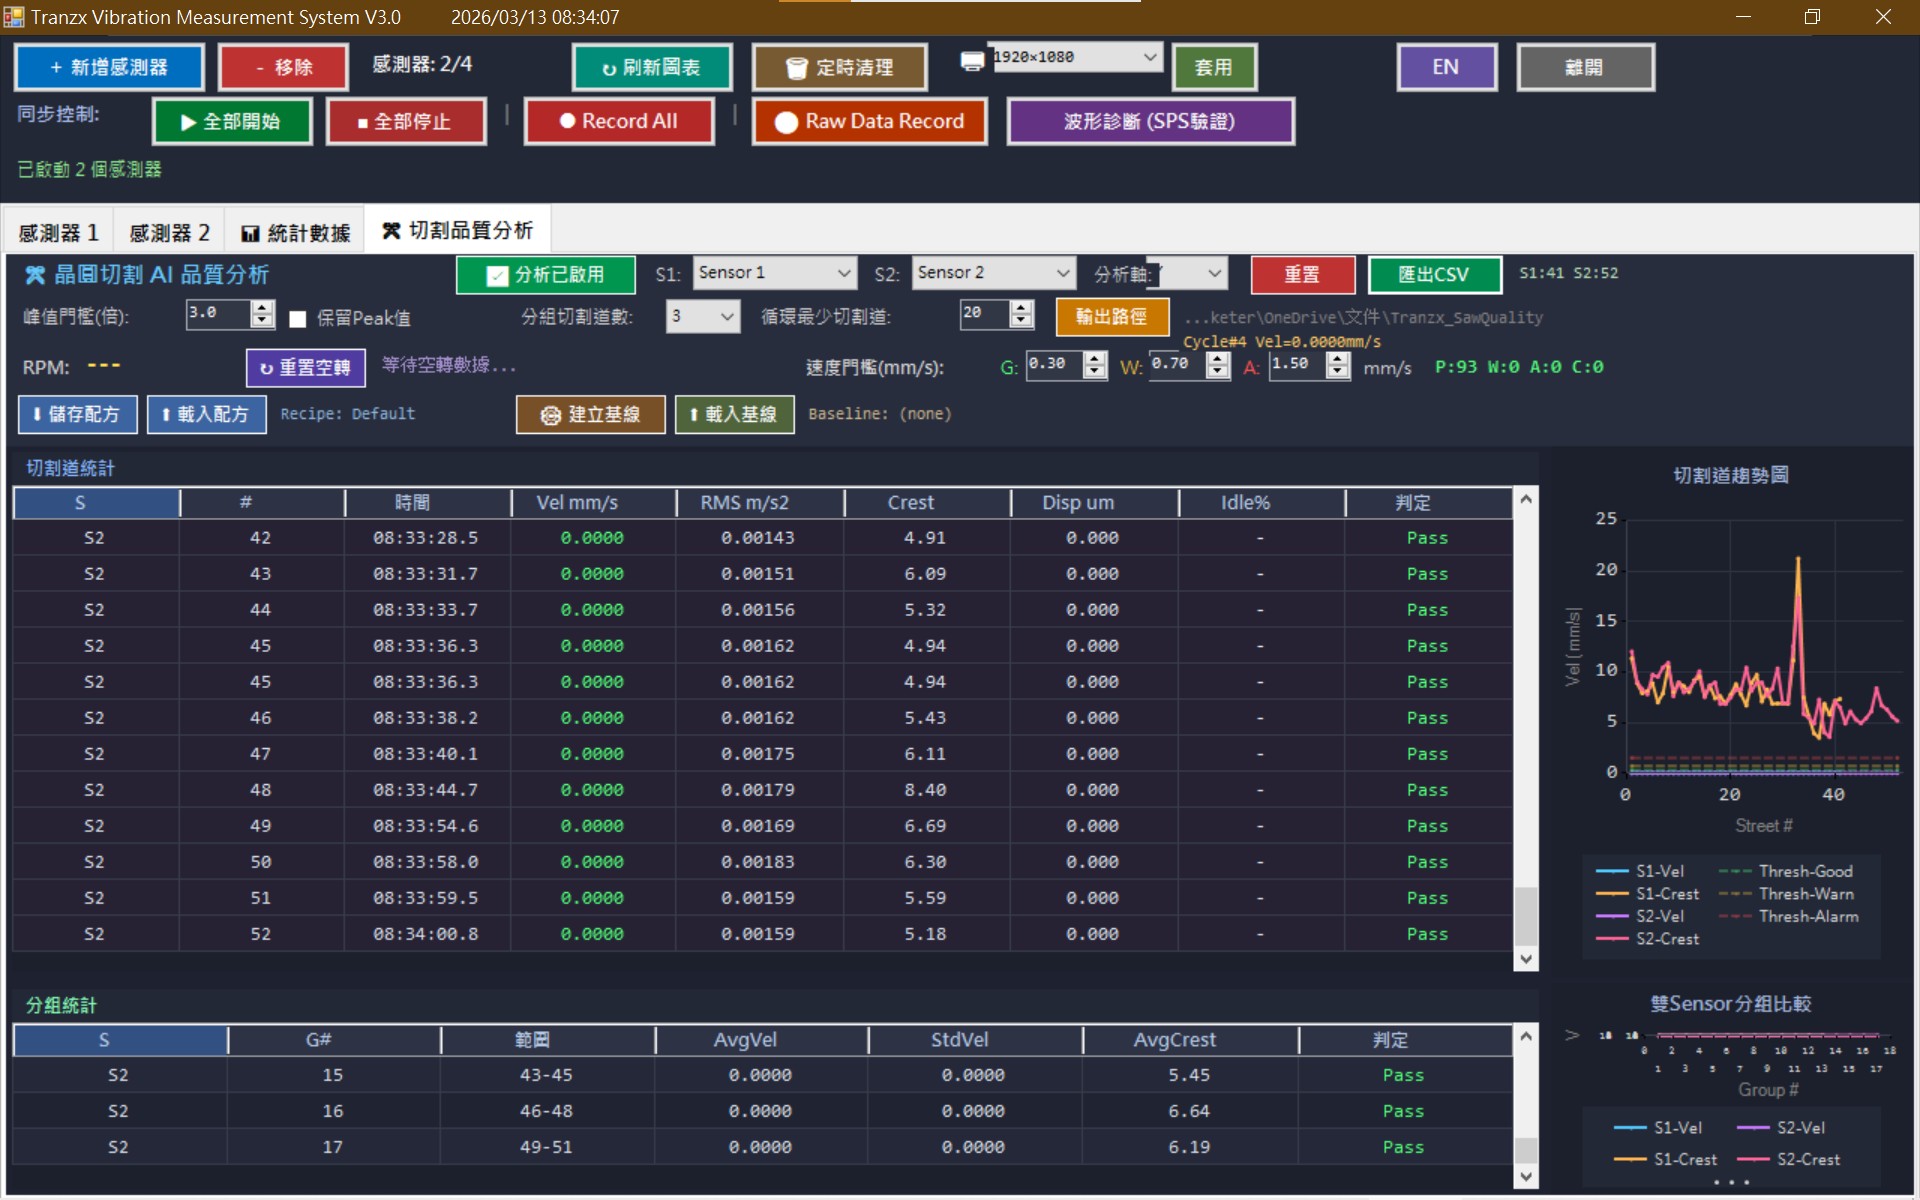Viewport: 1920px width, 1200px height.
Task: Click the 重置空轉 reset button
Action: 305,367
